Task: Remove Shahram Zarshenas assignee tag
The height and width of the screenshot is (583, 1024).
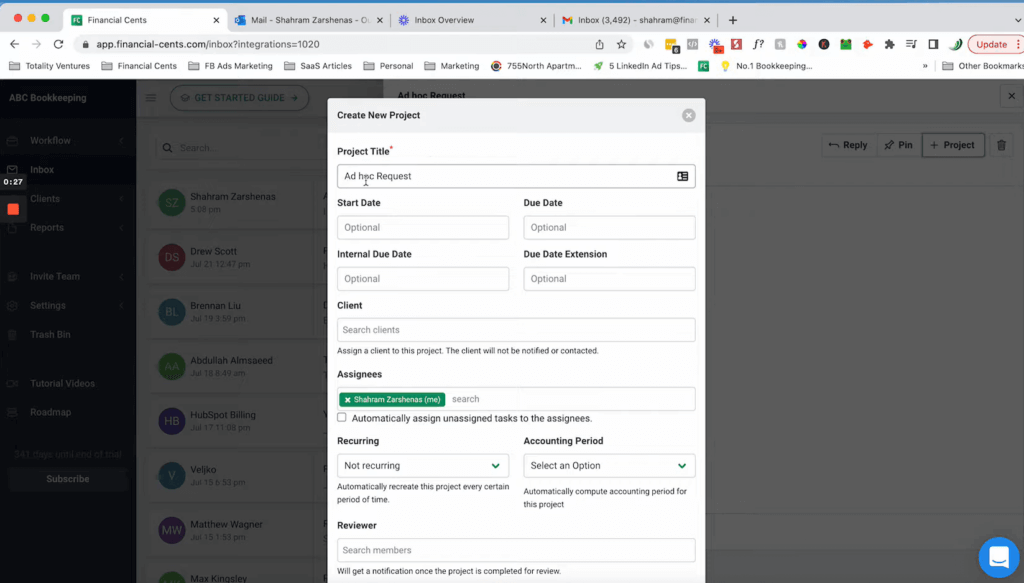Action: (x=348, y=400)
